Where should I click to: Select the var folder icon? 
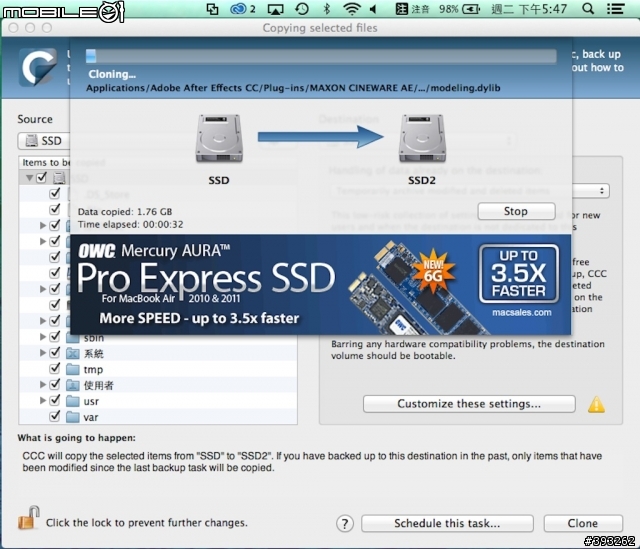73,417
